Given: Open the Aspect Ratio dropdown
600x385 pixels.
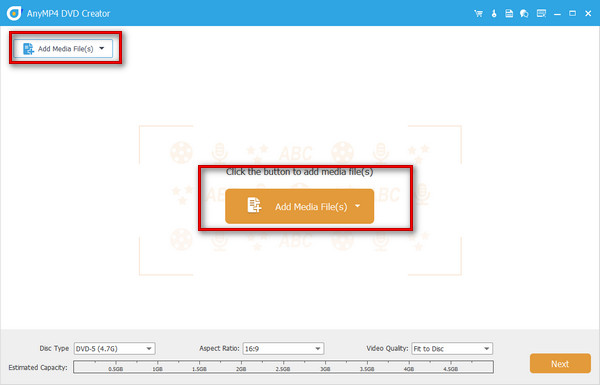Looking at the screenshot, I should 283,349.
